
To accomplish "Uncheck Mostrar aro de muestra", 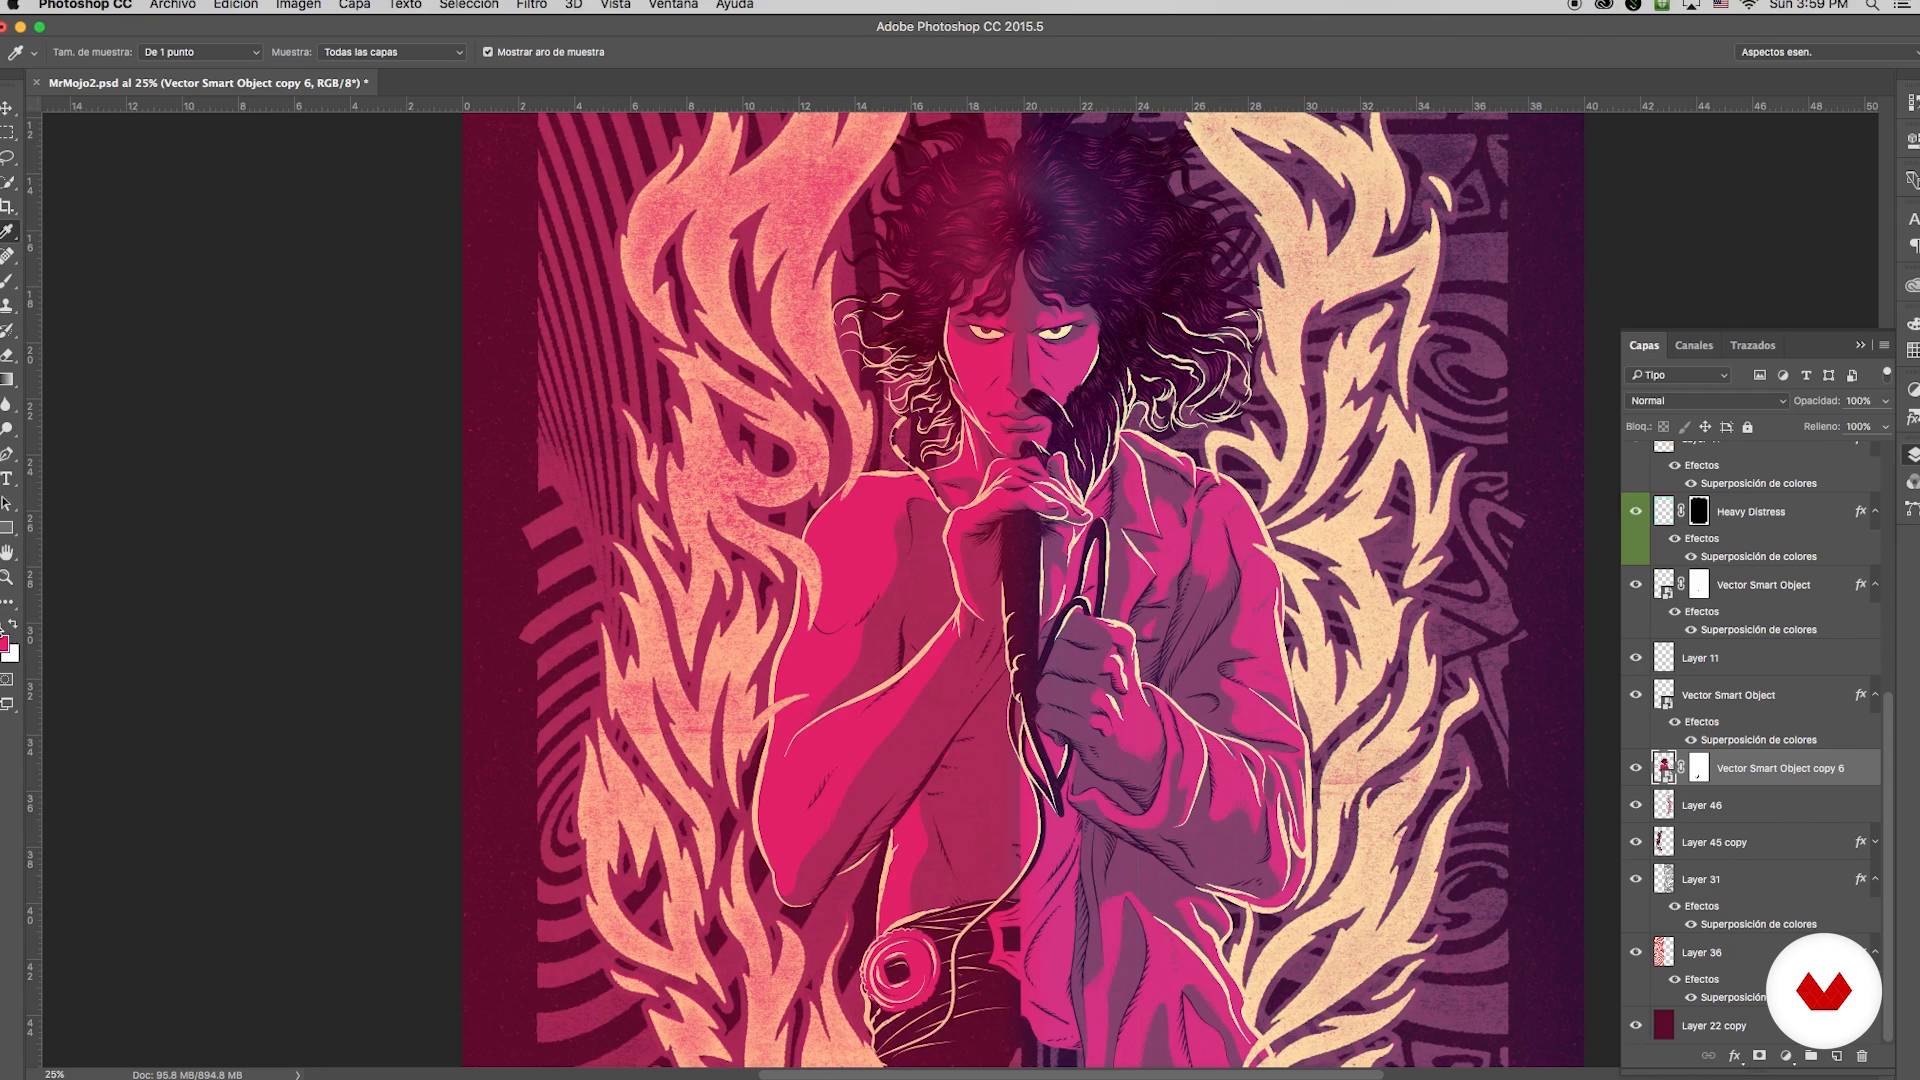I will [x=488, y=52].
